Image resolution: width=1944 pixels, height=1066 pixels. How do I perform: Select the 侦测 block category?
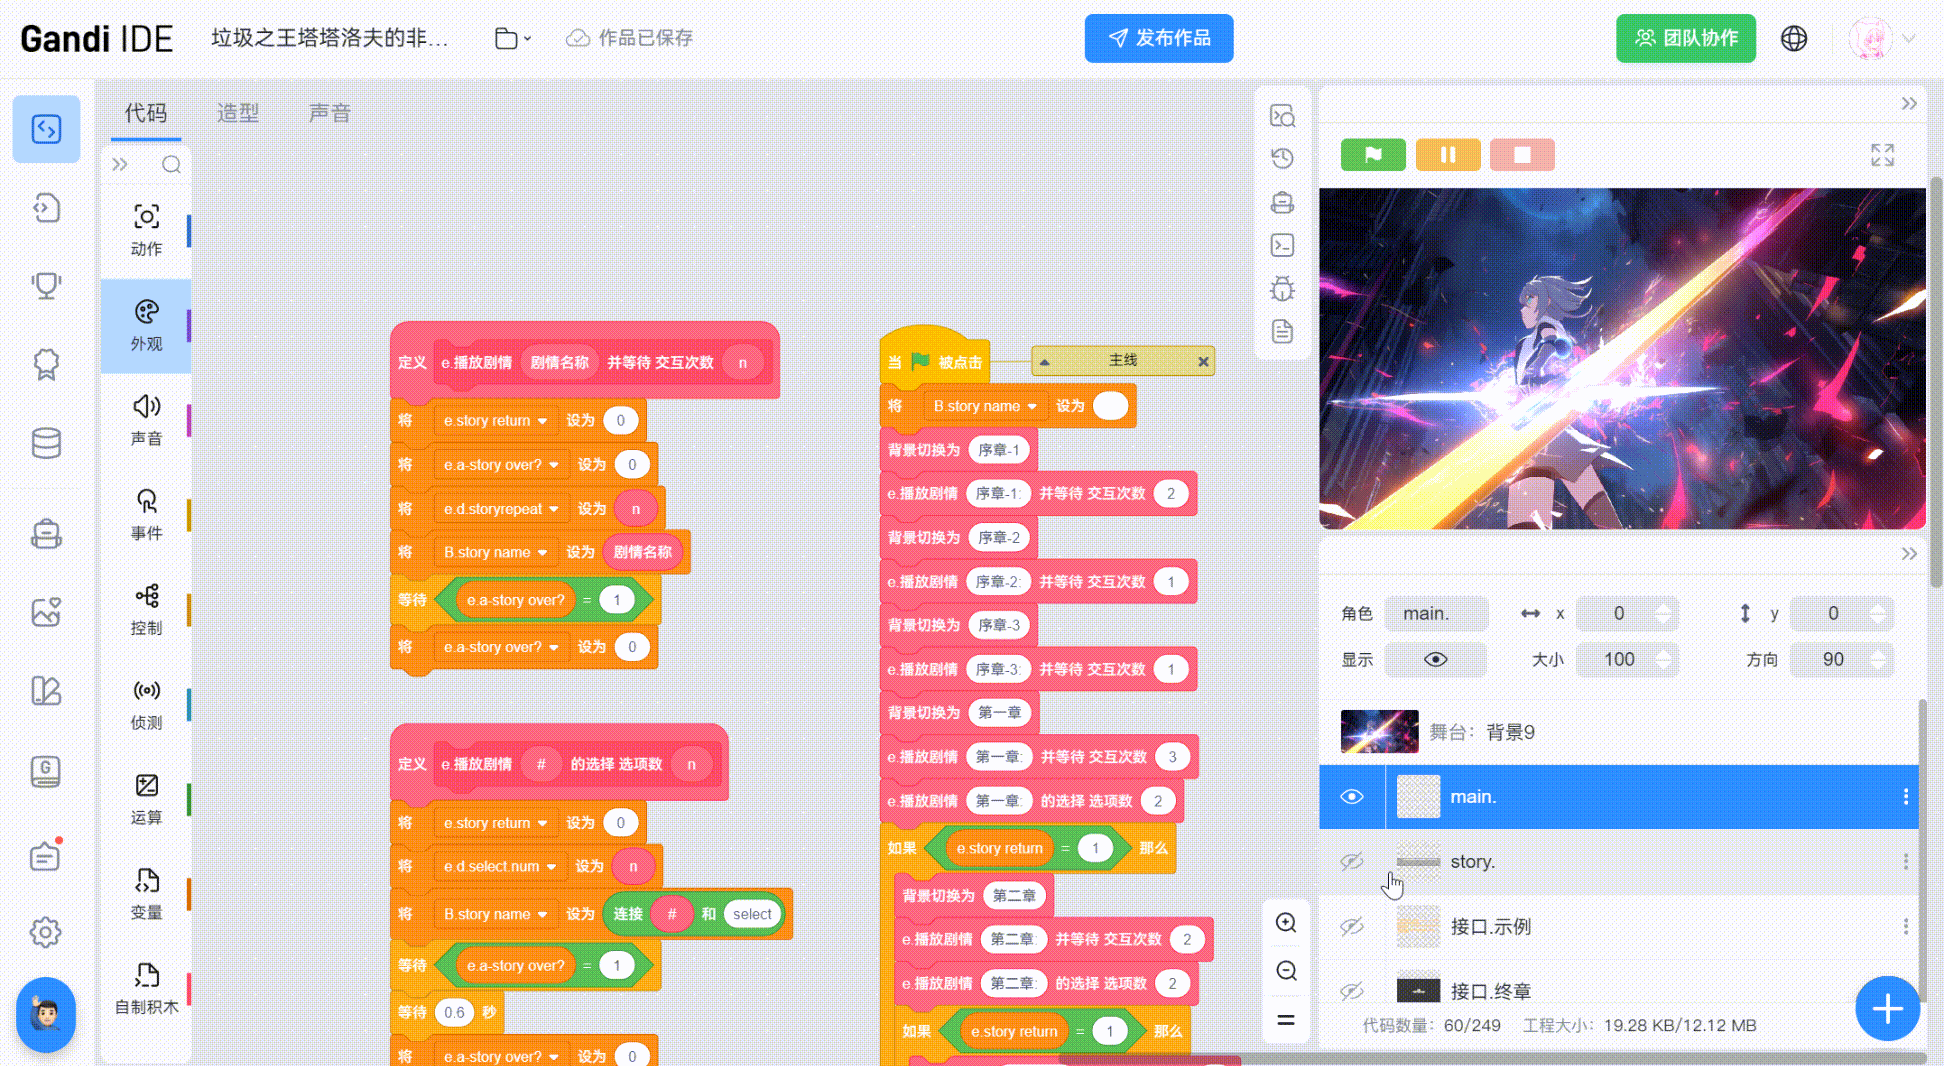pyautogui.click(x=146, y=705)
